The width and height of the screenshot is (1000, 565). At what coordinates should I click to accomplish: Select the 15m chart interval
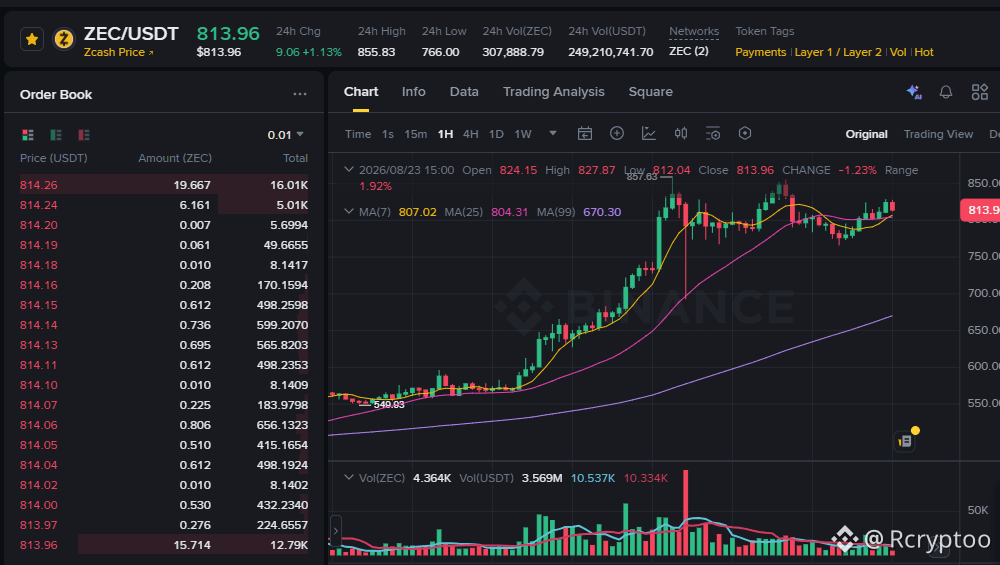click(x=415, y=134)
